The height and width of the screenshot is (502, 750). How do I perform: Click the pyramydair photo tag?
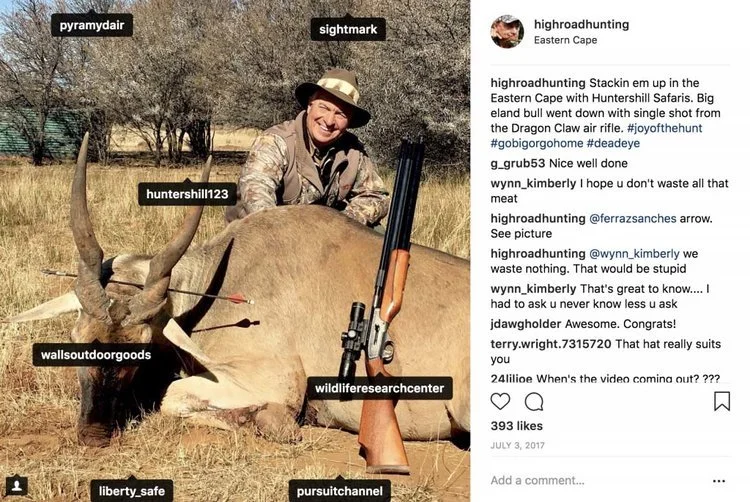(x=92, y=26)
